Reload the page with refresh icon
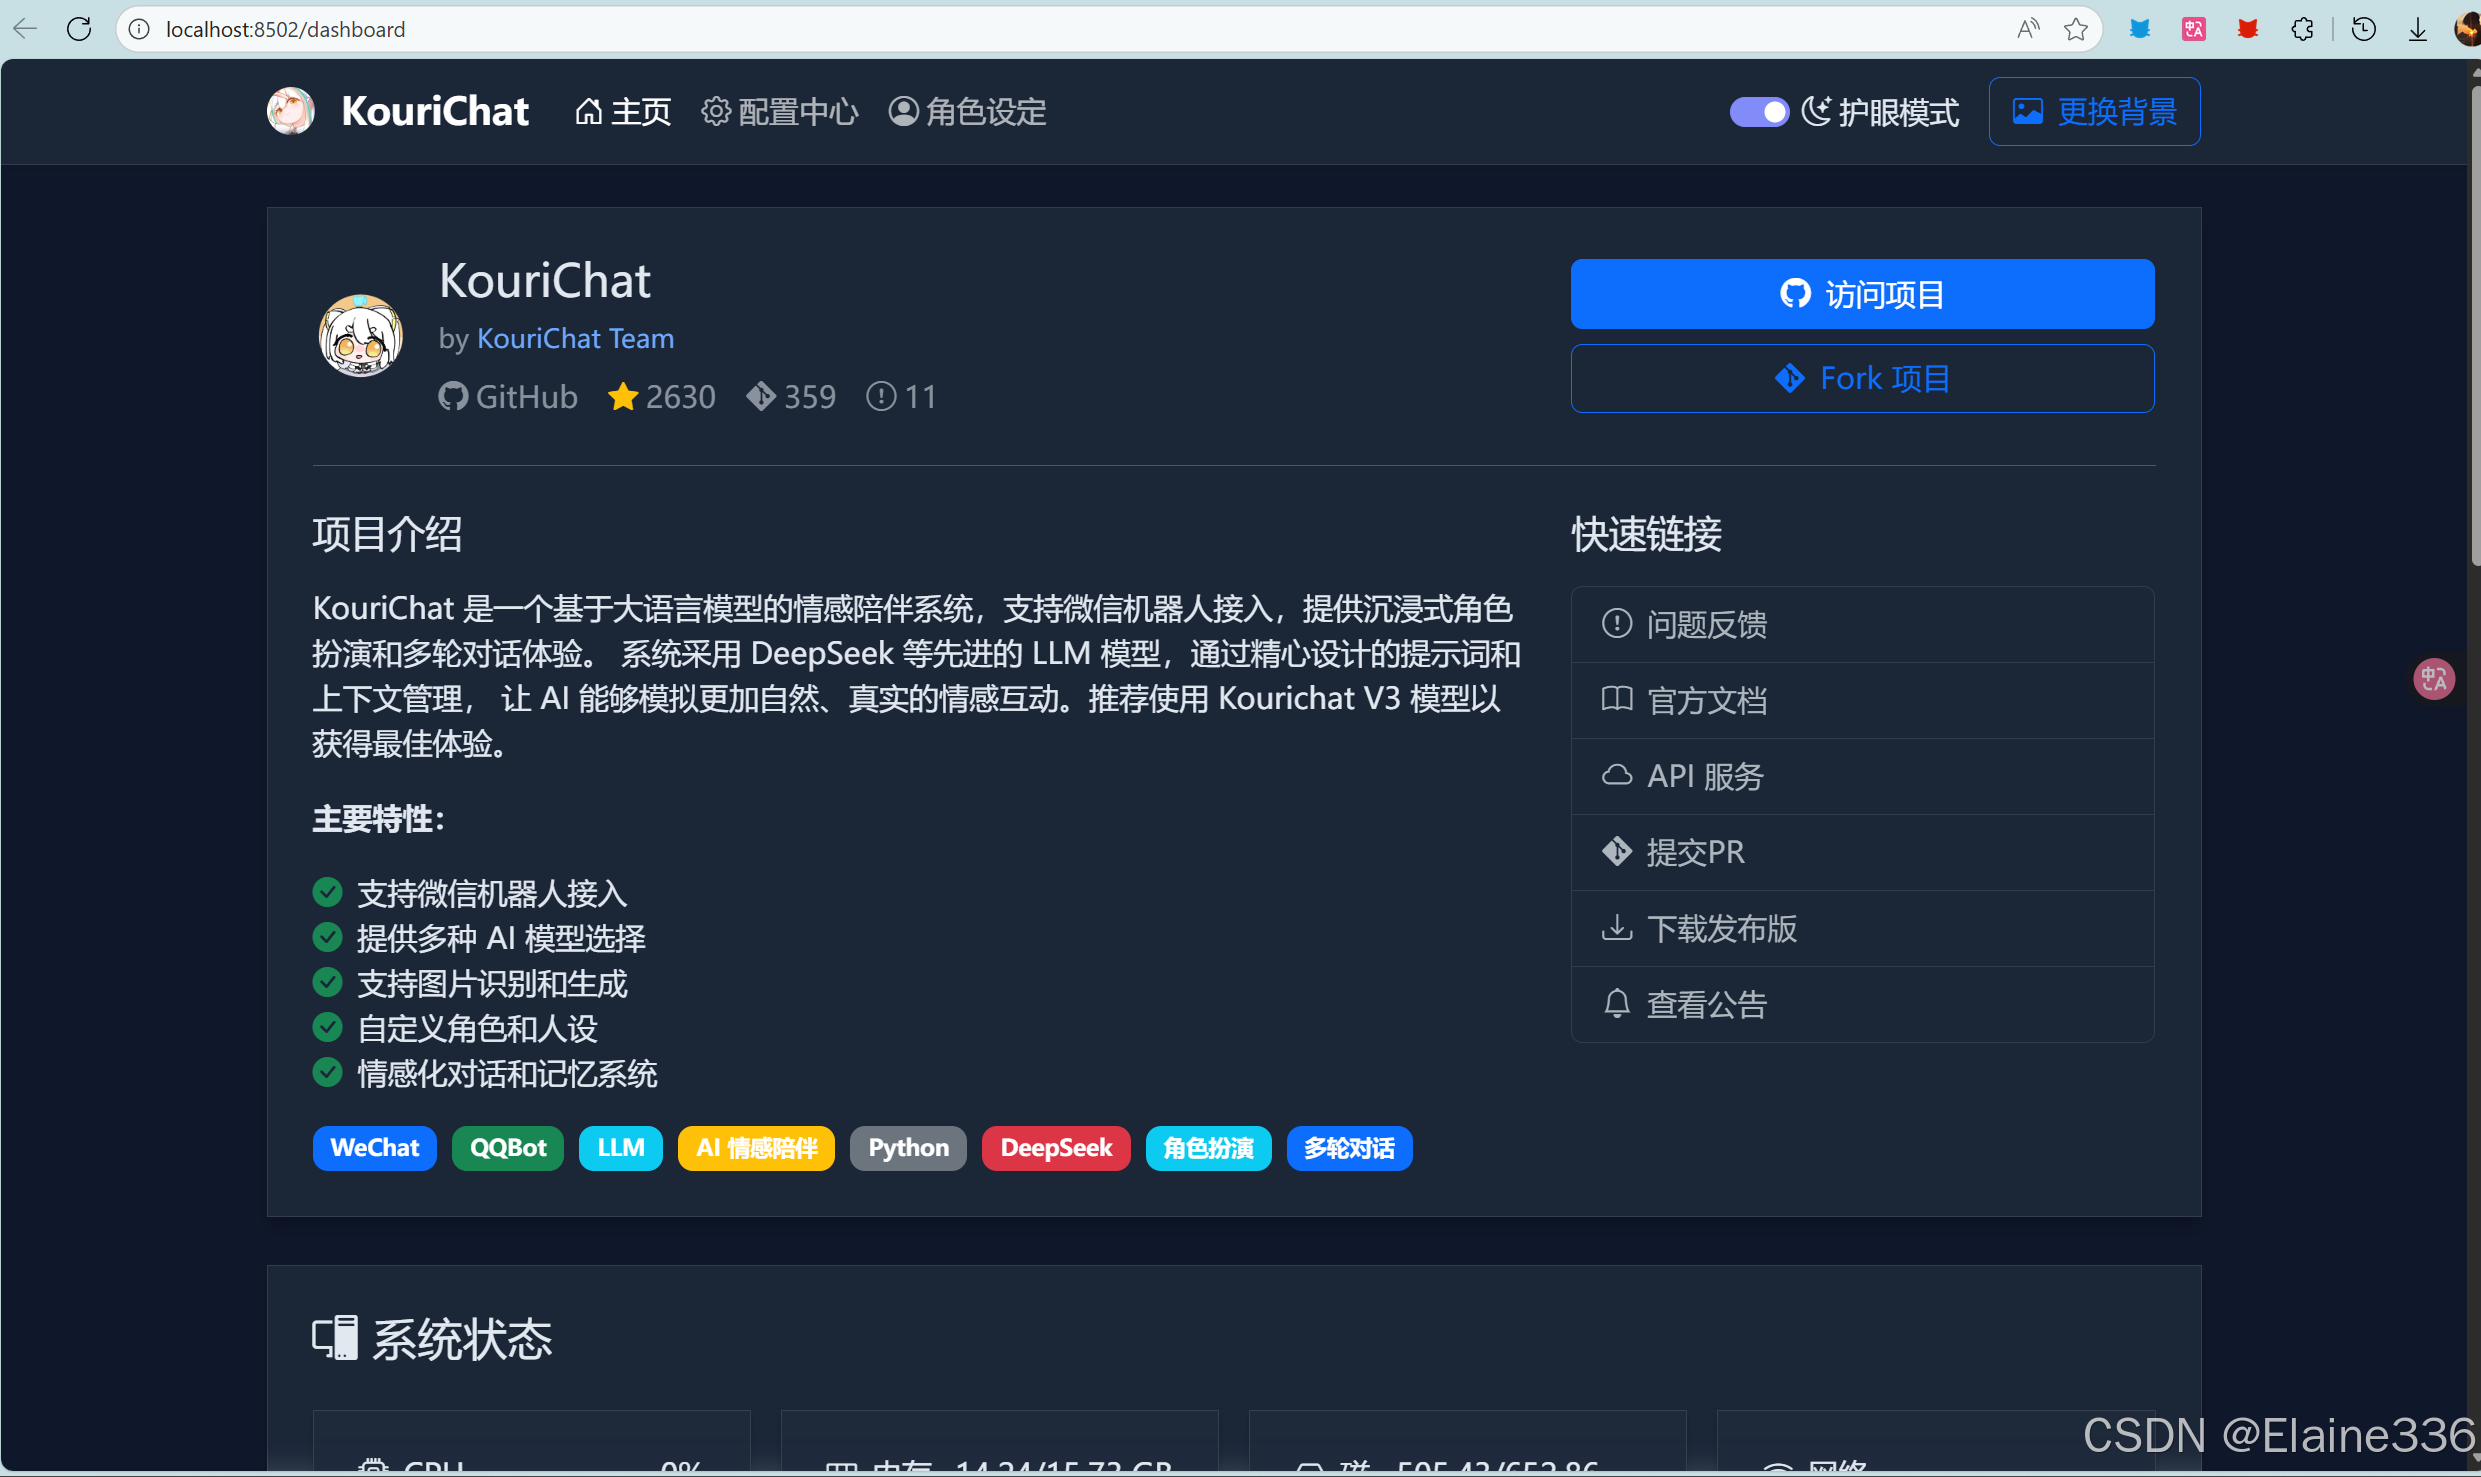2481x1477 pixels. coord(79,29)
